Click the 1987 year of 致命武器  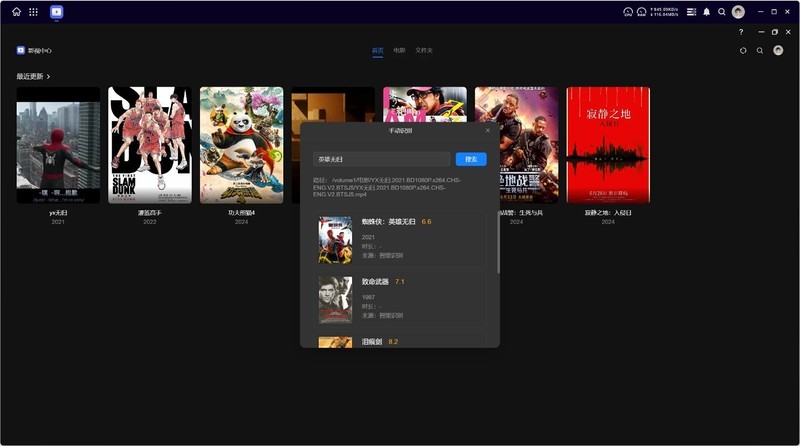click(x=368, y=297)
